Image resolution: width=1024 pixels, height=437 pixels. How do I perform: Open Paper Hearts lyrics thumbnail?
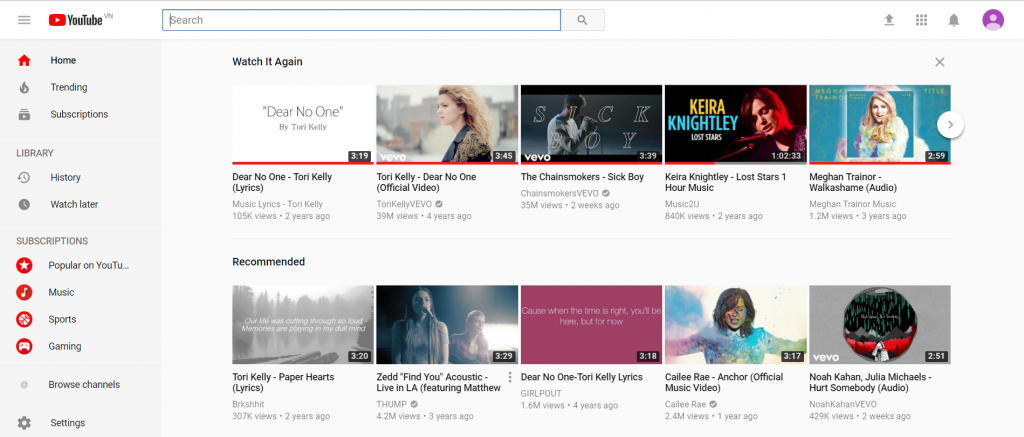click(x=303, y=325)
